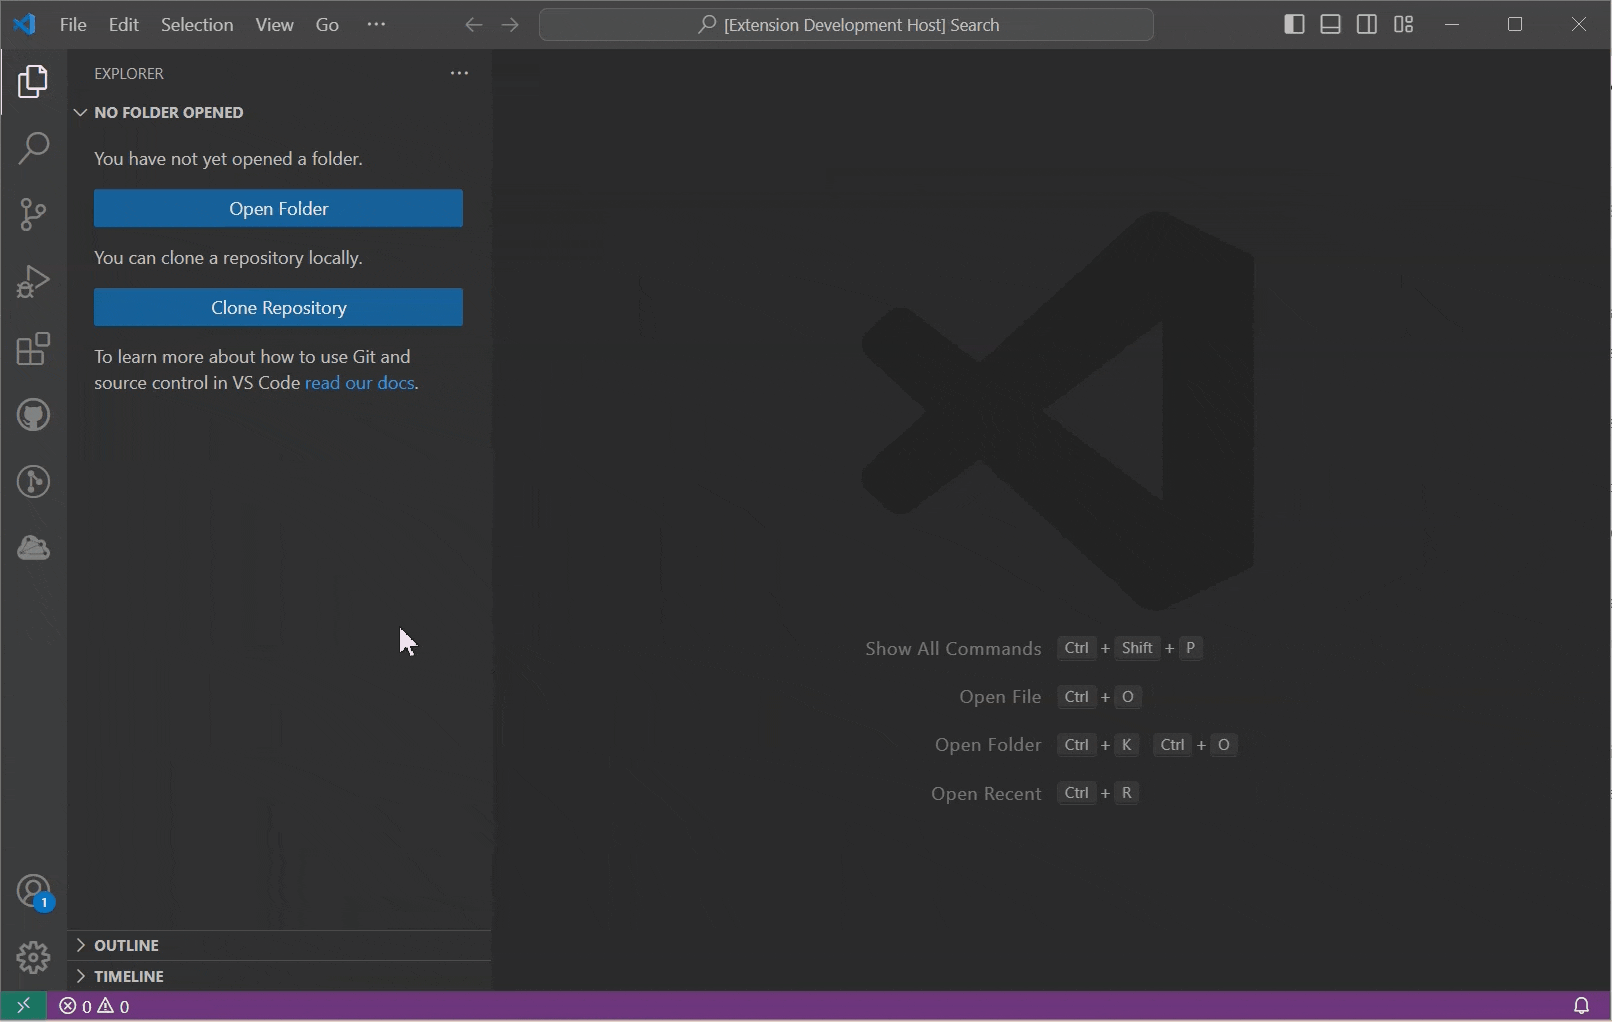Open the Run and Debug view

click(x=33, y=281)
